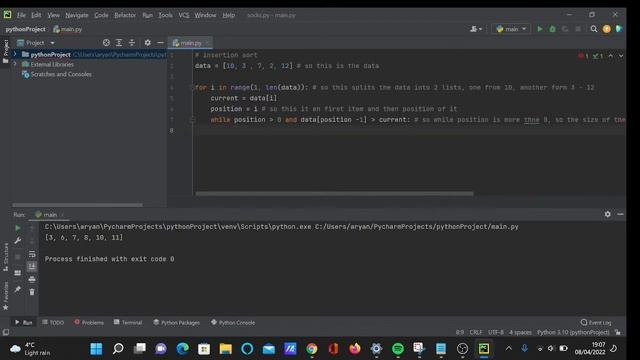Toggle soft-wrap in Run console
The width and height of the screenshot is (640, 360).
click(x=32, y=254)
